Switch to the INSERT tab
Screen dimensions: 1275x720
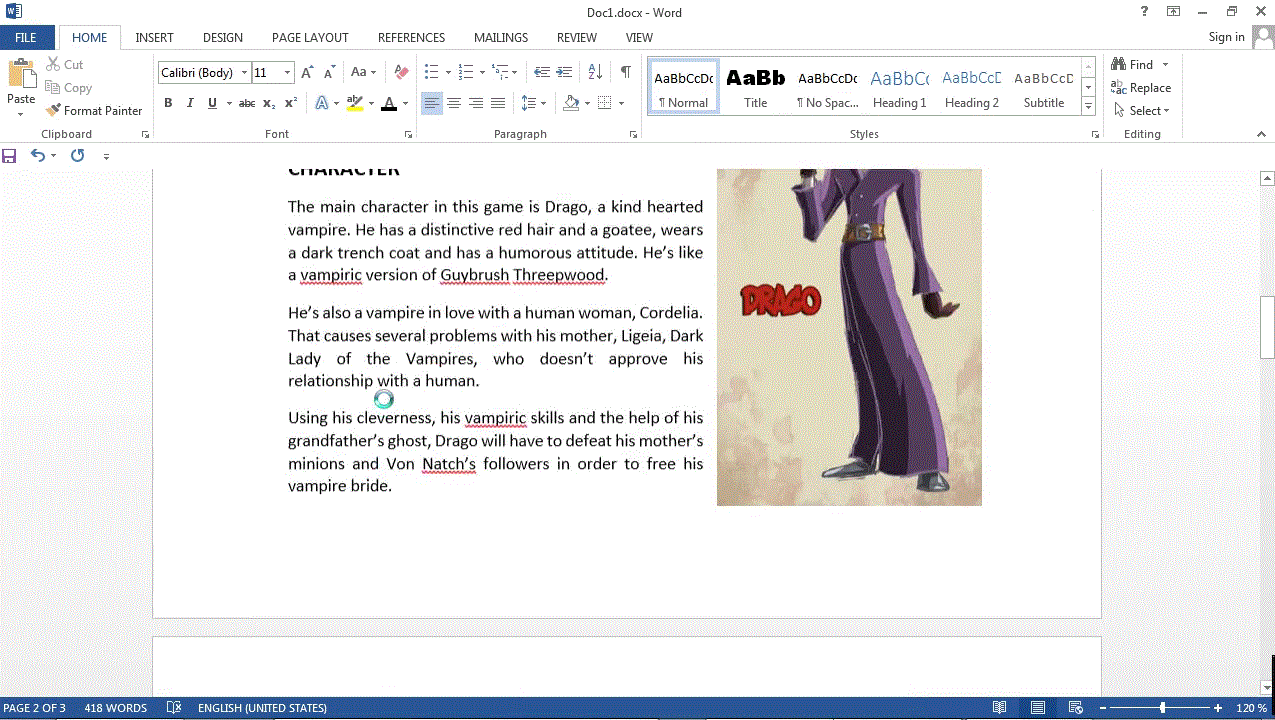pyautogui.click(x=155, y=38)
